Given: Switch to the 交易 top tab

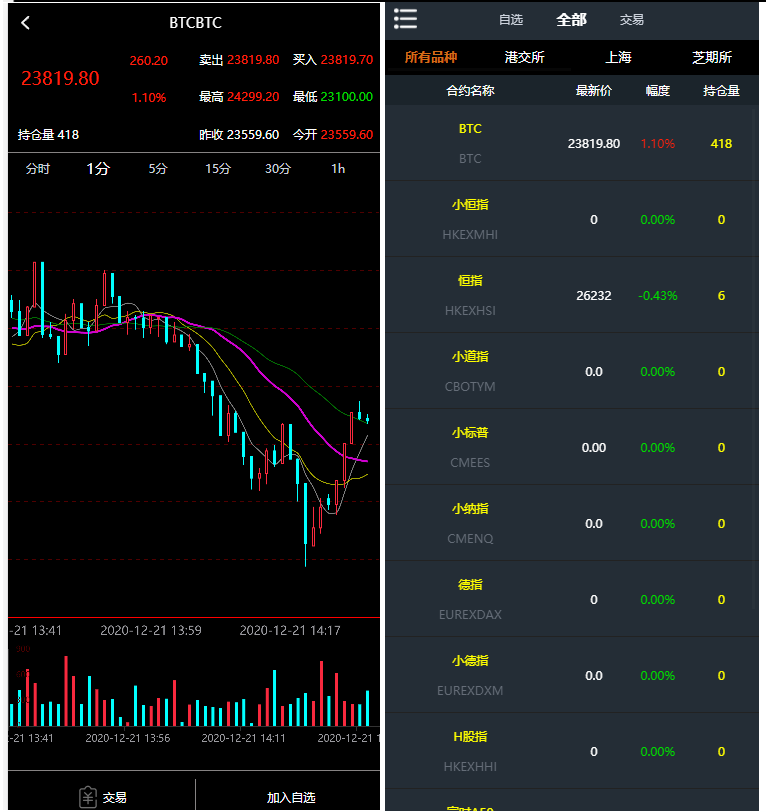Looking at the screenshot, I should tap(632, 20).
